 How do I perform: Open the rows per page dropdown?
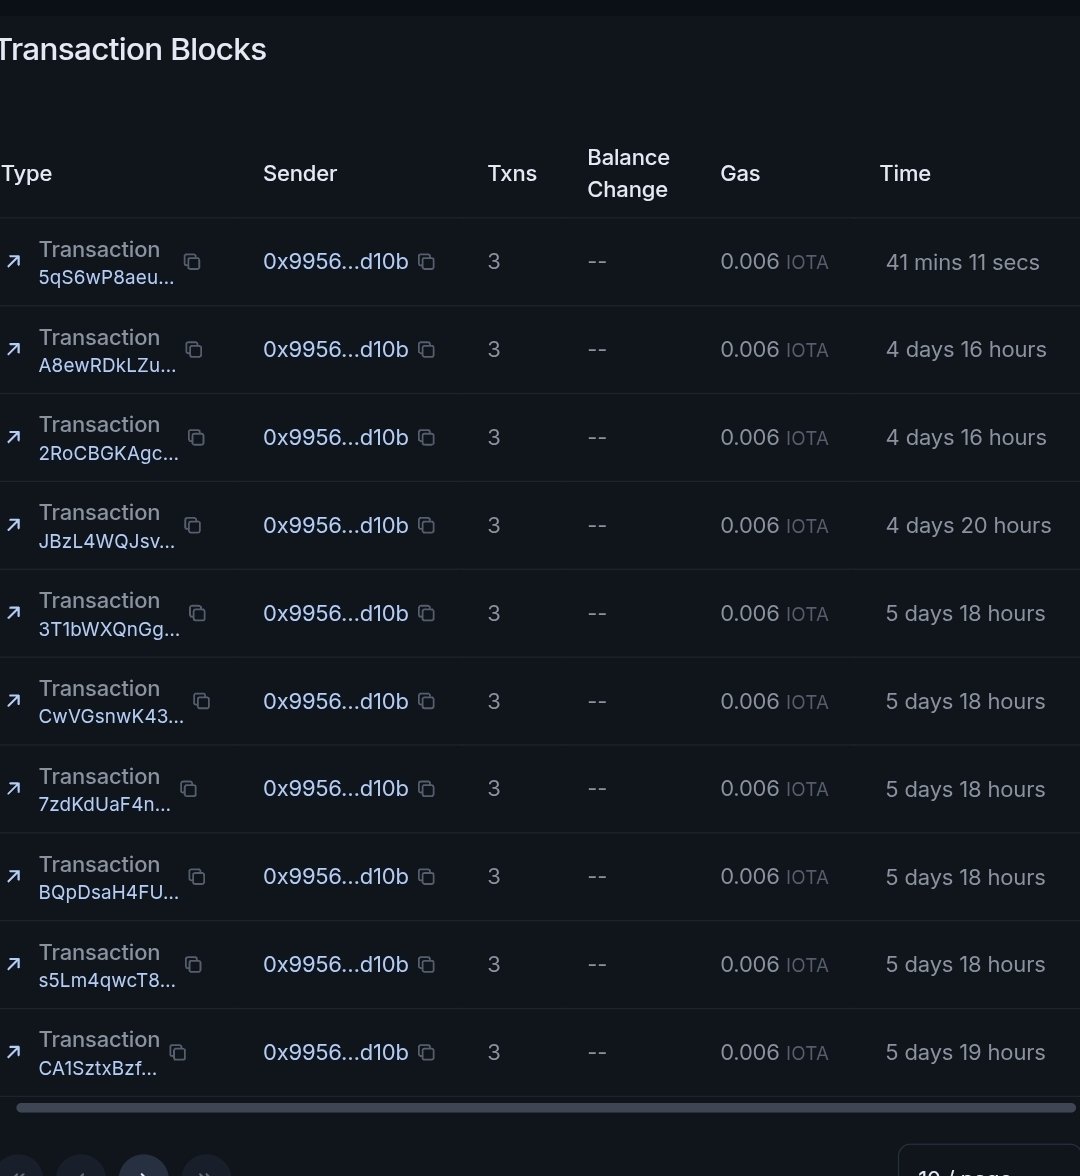988,1161
